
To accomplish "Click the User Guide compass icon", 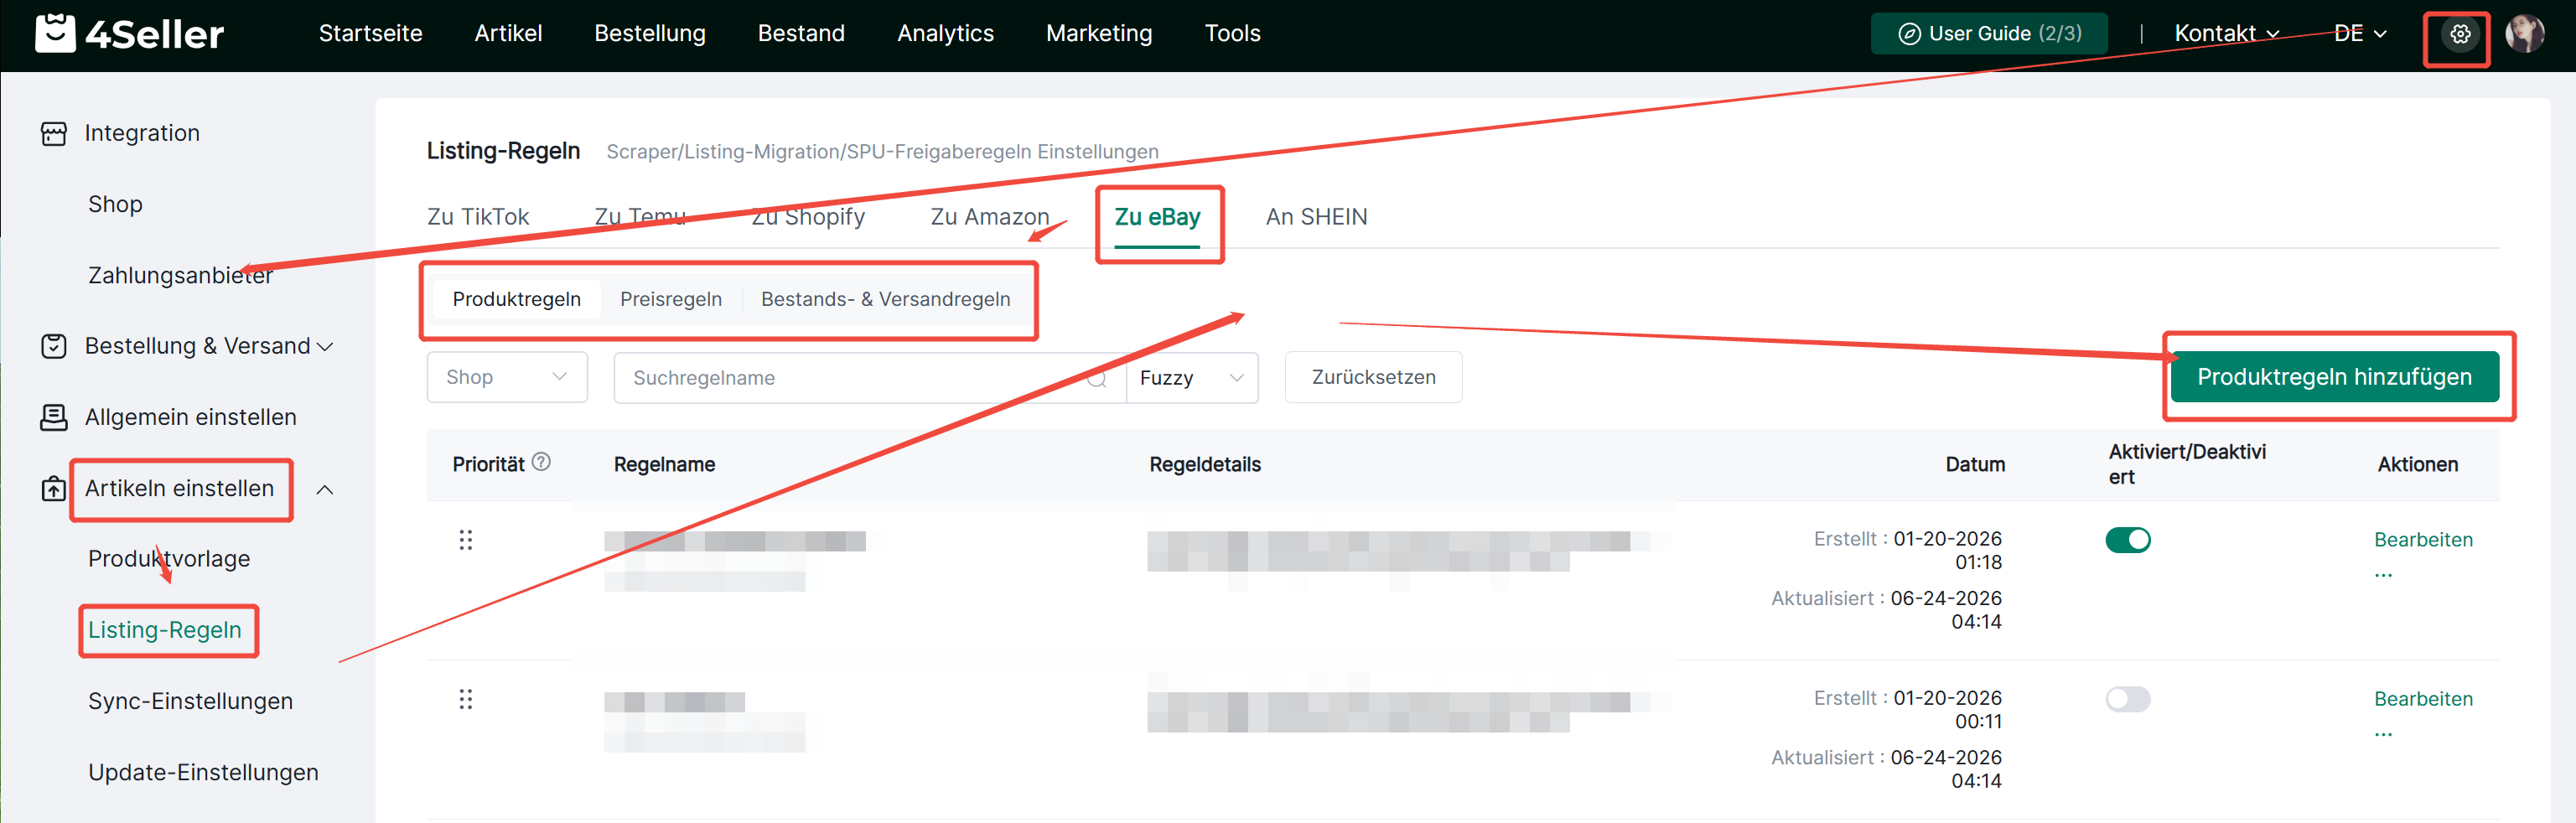I will pyautogui.click(x=1909, y=34).
